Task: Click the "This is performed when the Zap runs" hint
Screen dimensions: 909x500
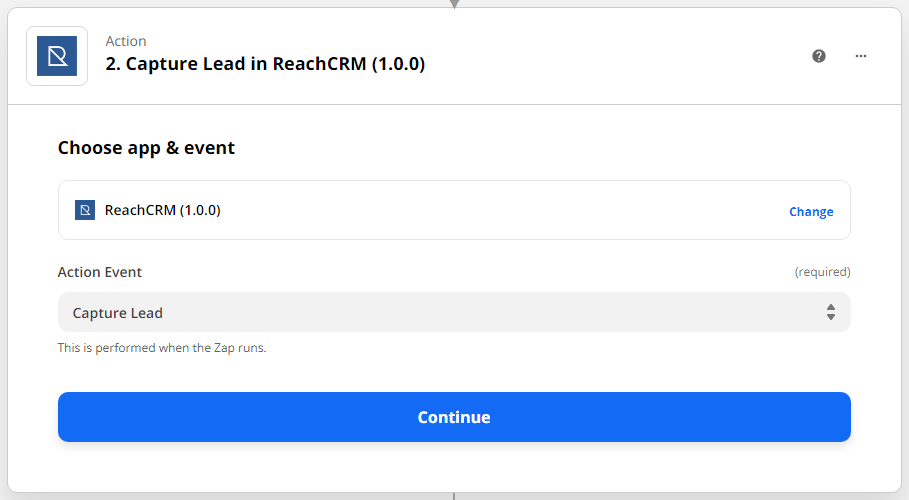Action: point(162,348)
